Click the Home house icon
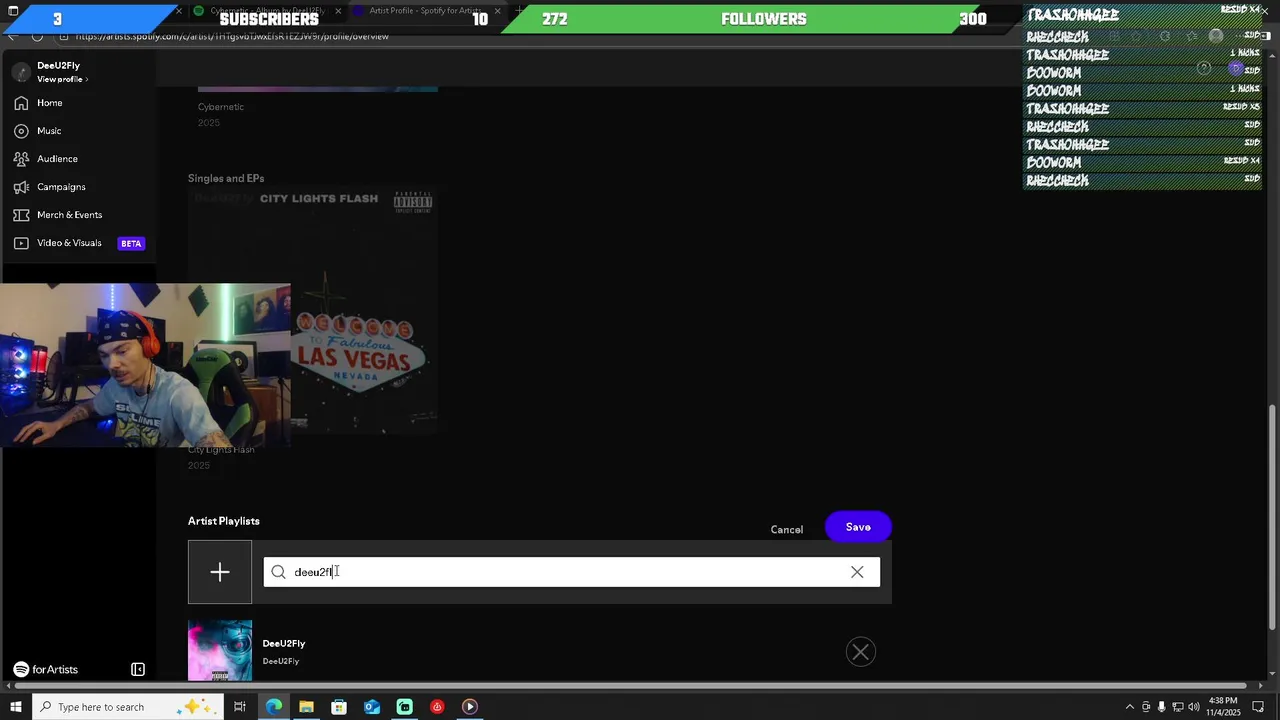The height and width of the screenshot is (720, 1280). [x=21, y=103]
